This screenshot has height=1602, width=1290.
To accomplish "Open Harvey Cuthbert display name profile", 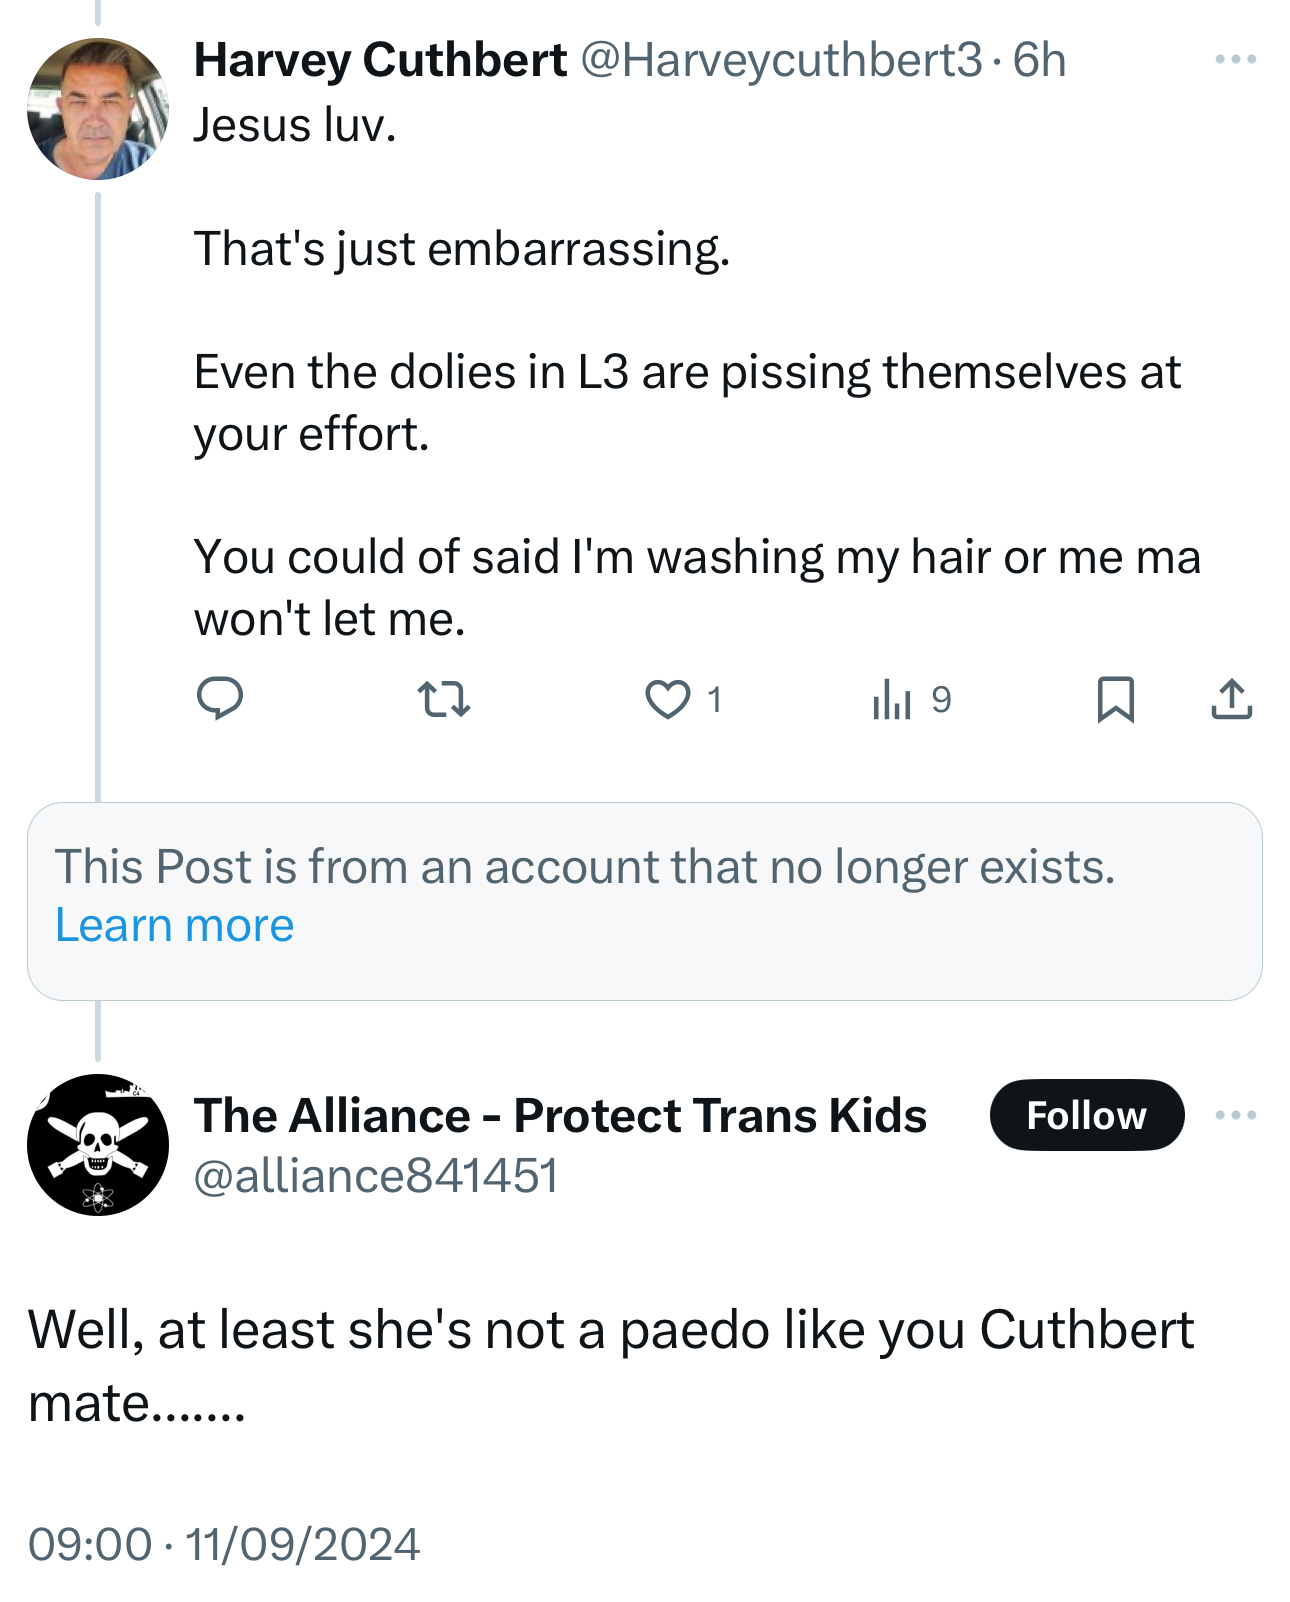I will pyautogui.click(x=380, y=60).
